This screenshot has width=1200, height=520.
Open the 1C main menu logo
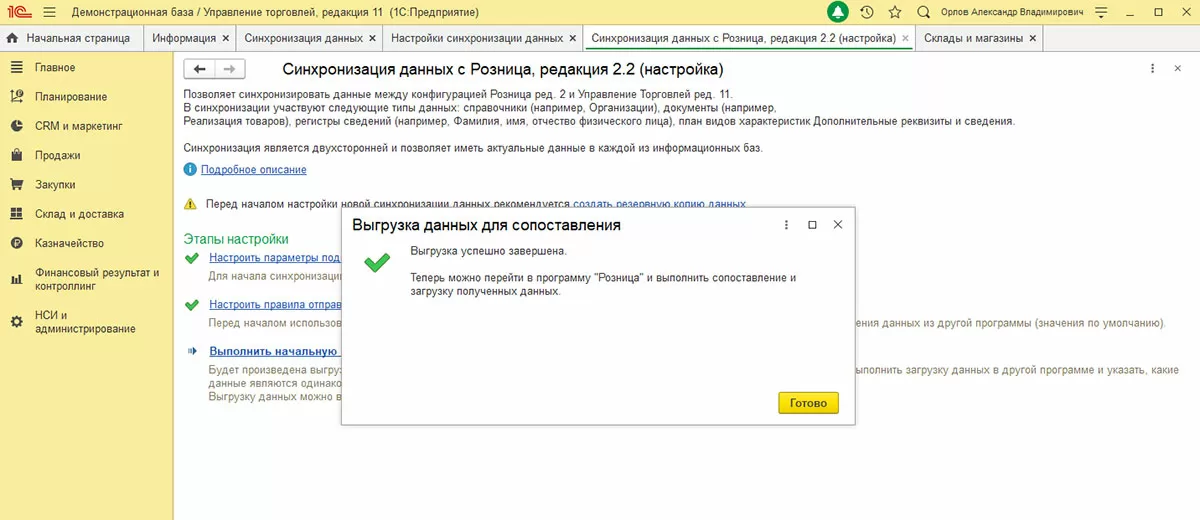tap(20, 12)
